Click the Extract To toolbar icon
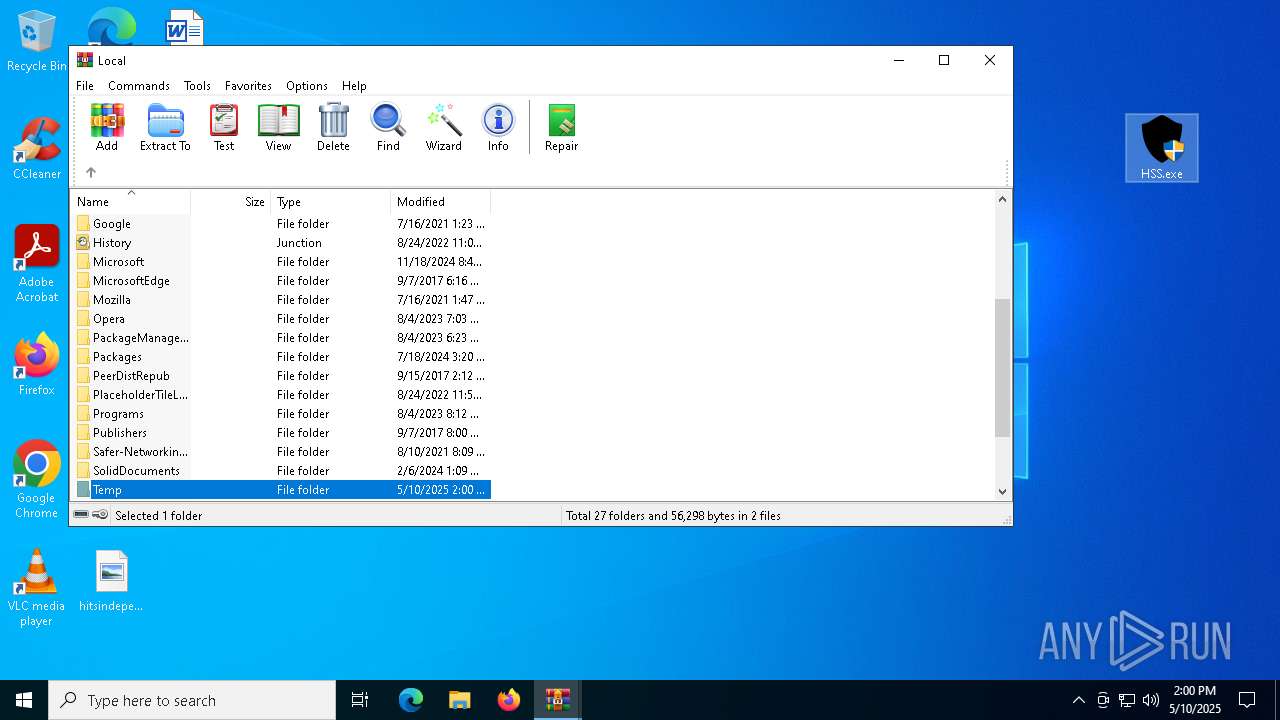1280x720 pixels. [165, 127]
